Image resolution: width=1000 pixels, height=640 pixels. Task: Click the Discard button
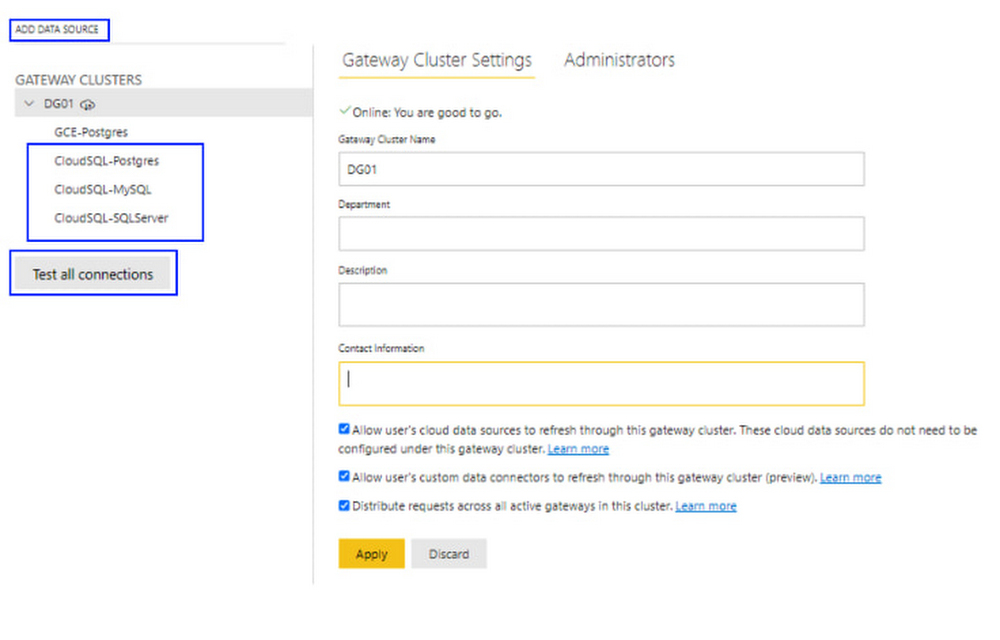(448, 554)
